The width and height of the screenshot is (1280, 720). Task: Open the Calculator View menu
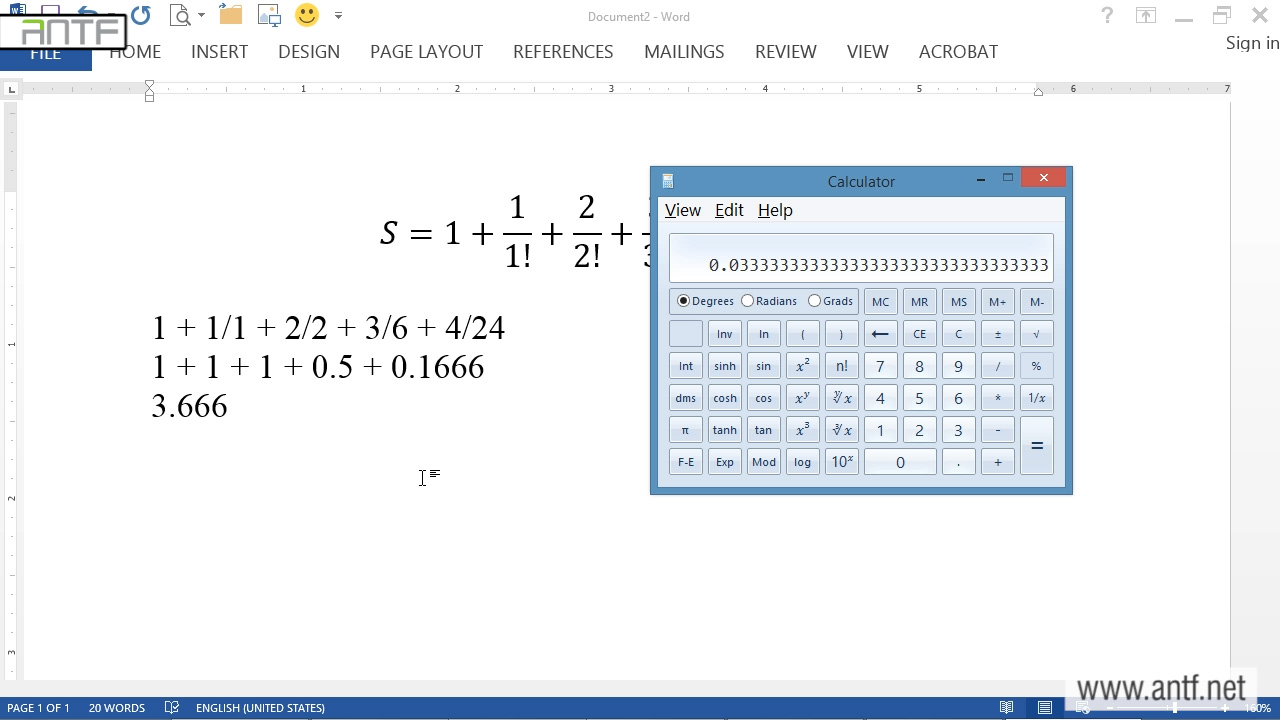[683, 210]
